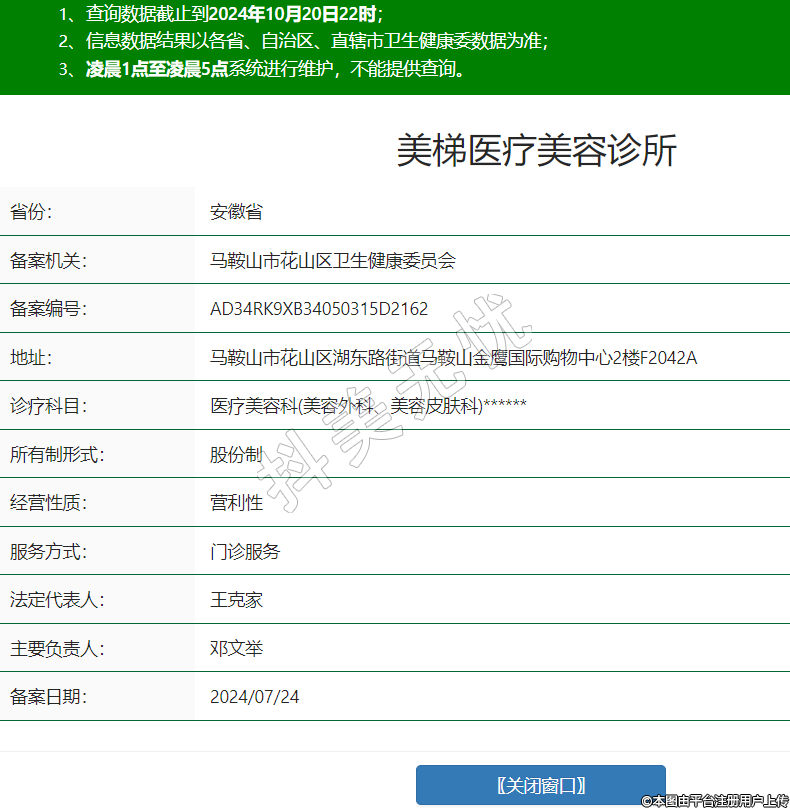Viewport: 790px width, 808px height.
Task: Click the 马鞍山市花山区卫生健康委员会 authority value
Action: [x=332, y=261]
